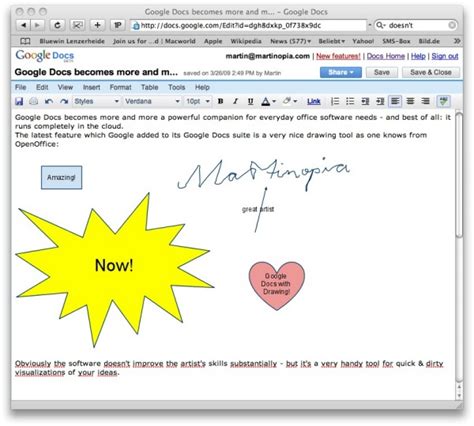
Task: Click the web clip scissors icon
Action: pyautogui.click(x=77, y=25)
